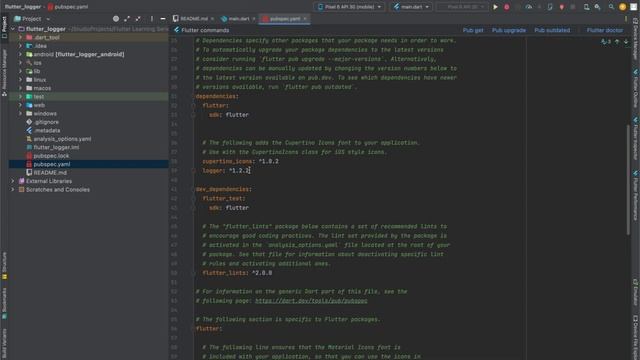
Task: Open the yellow user avatar icon
Action: pos(622,7)
